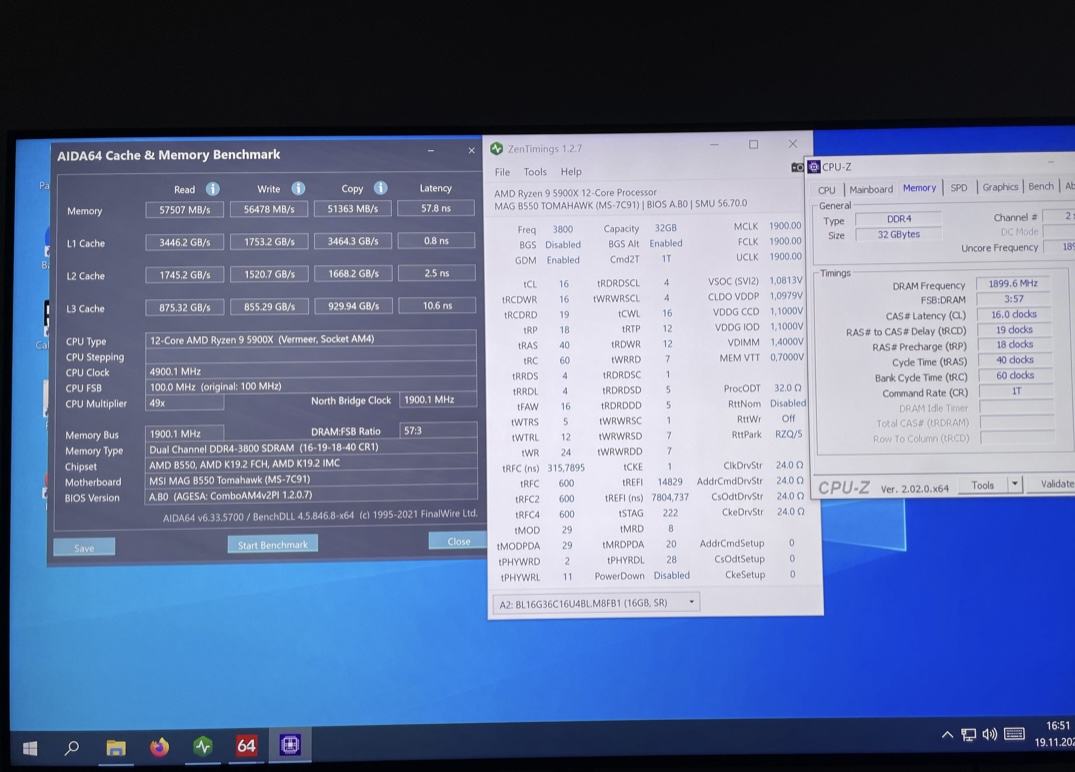Switch to the Bench tab in CPU-Z
Screen dimensions: 1075x772
[x=1041, y=186]
